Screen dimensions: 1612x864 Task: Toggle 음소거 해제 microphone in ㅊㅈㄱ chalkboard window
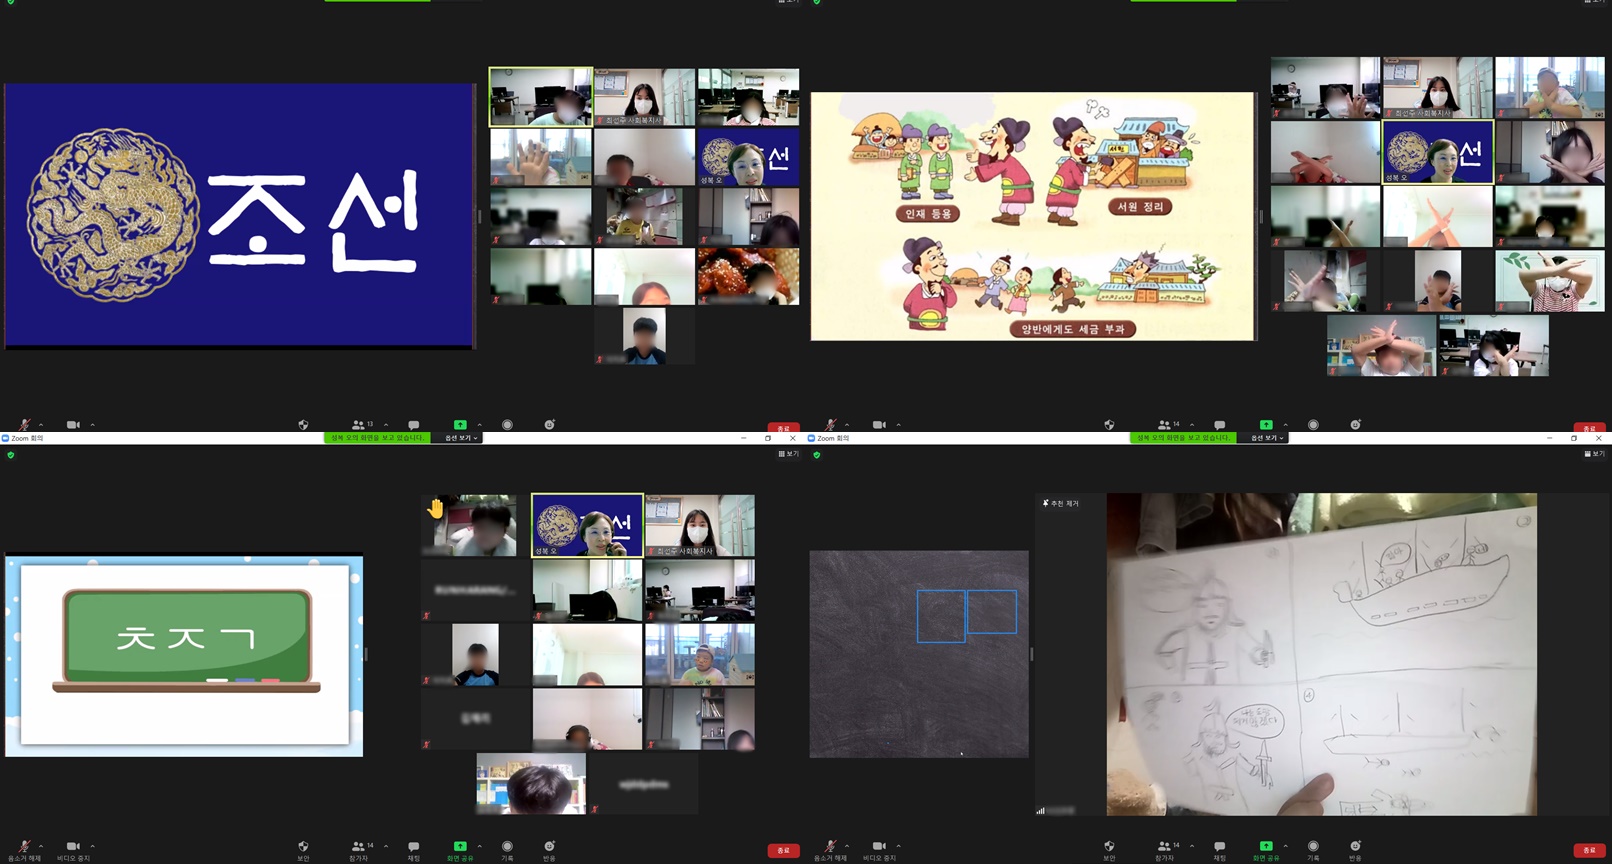[x=24, y=847]
